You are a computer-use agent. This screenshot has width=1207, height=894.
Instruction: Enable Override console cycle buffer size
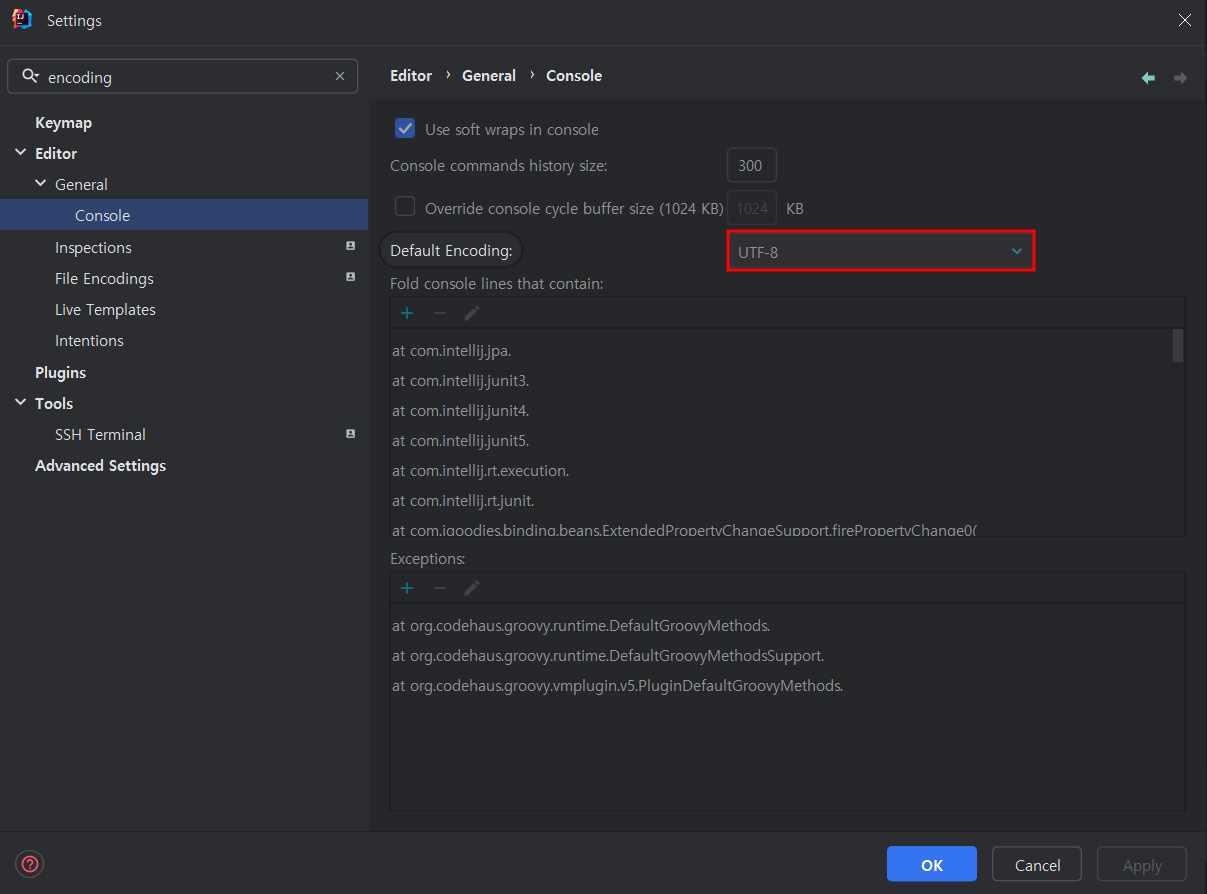[405, 207]
